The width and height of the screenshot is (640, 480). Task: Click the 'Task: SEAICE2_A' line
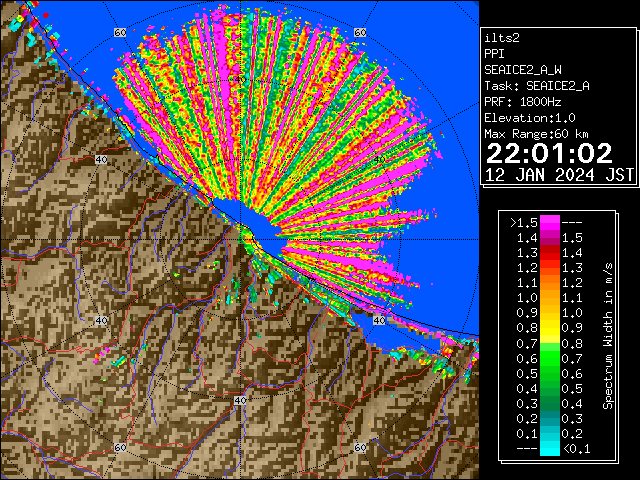(x=537, y=86)
